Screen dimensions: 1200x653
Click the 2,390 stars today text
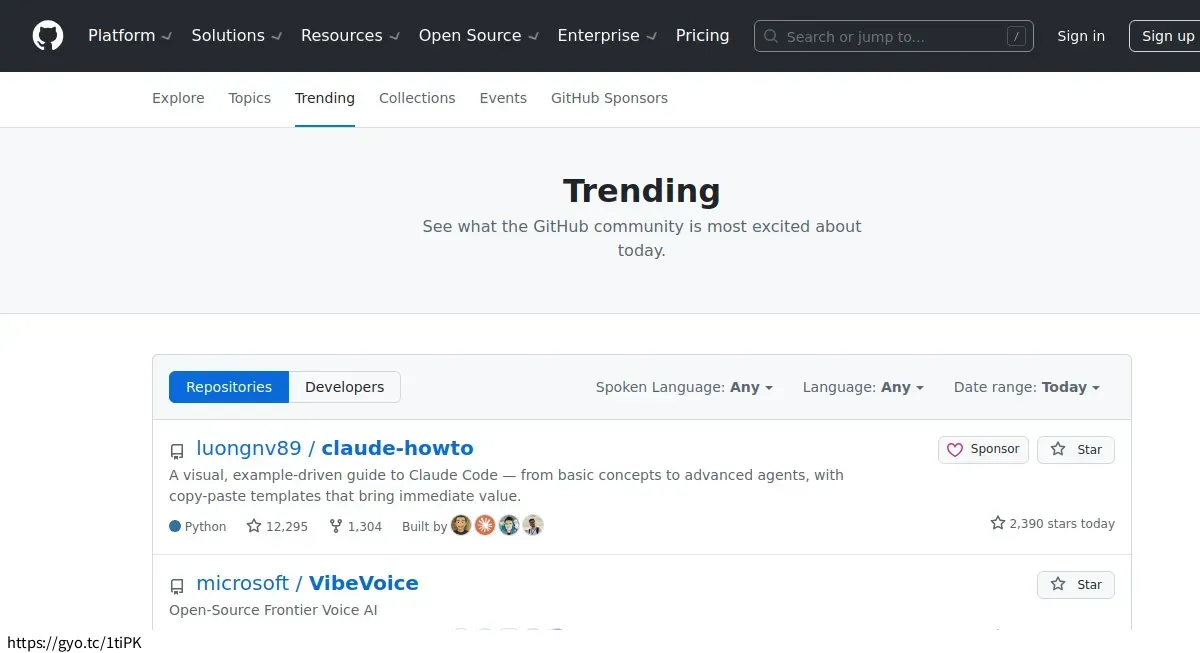click(x=1062, y=523)
